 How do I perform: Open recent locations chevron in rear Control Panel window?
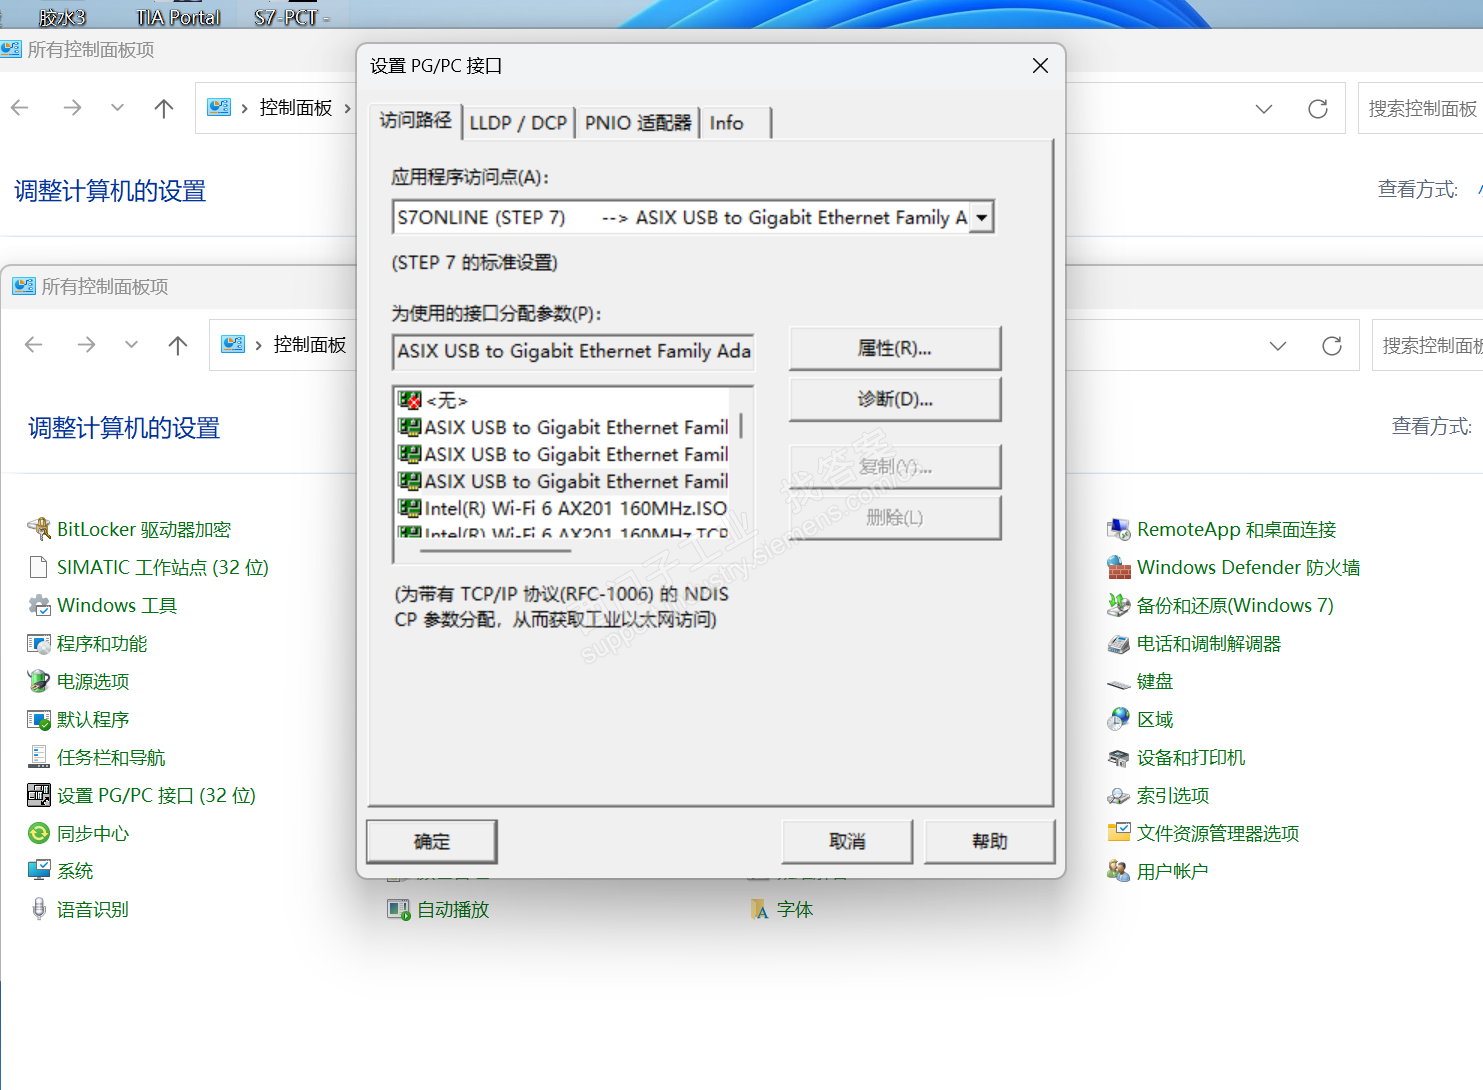pyautogui.click(x=117, y=108)
